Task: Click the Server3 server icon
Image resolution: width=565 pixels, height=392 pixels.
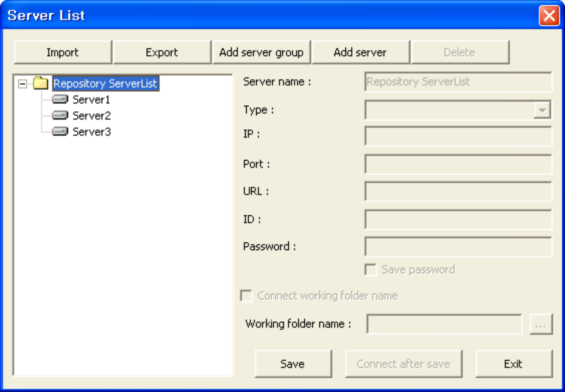Action: (60, 132)
